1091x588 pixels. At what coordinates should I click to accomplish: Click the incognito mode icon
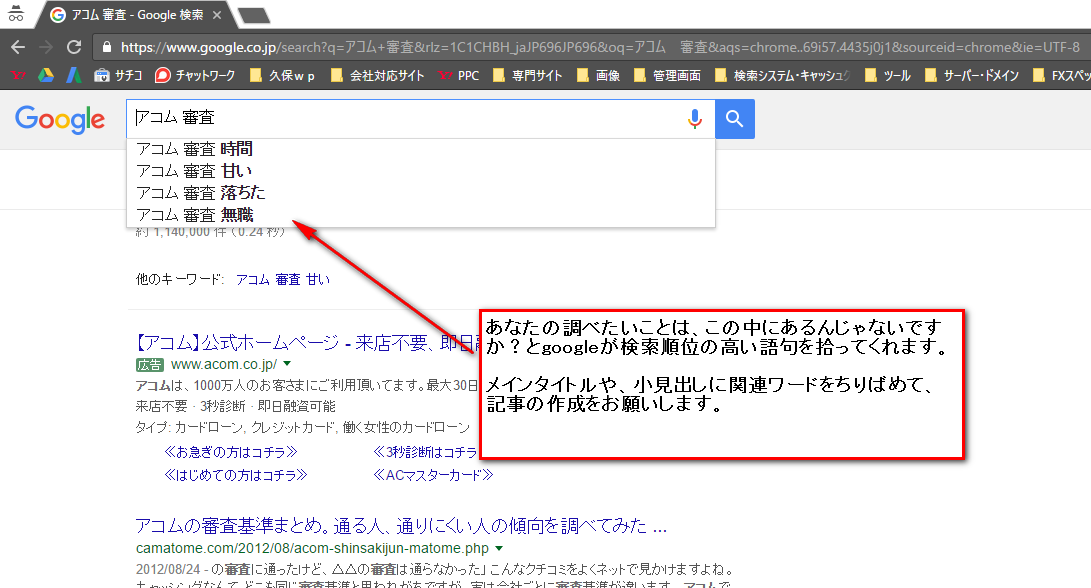(15, 14)
